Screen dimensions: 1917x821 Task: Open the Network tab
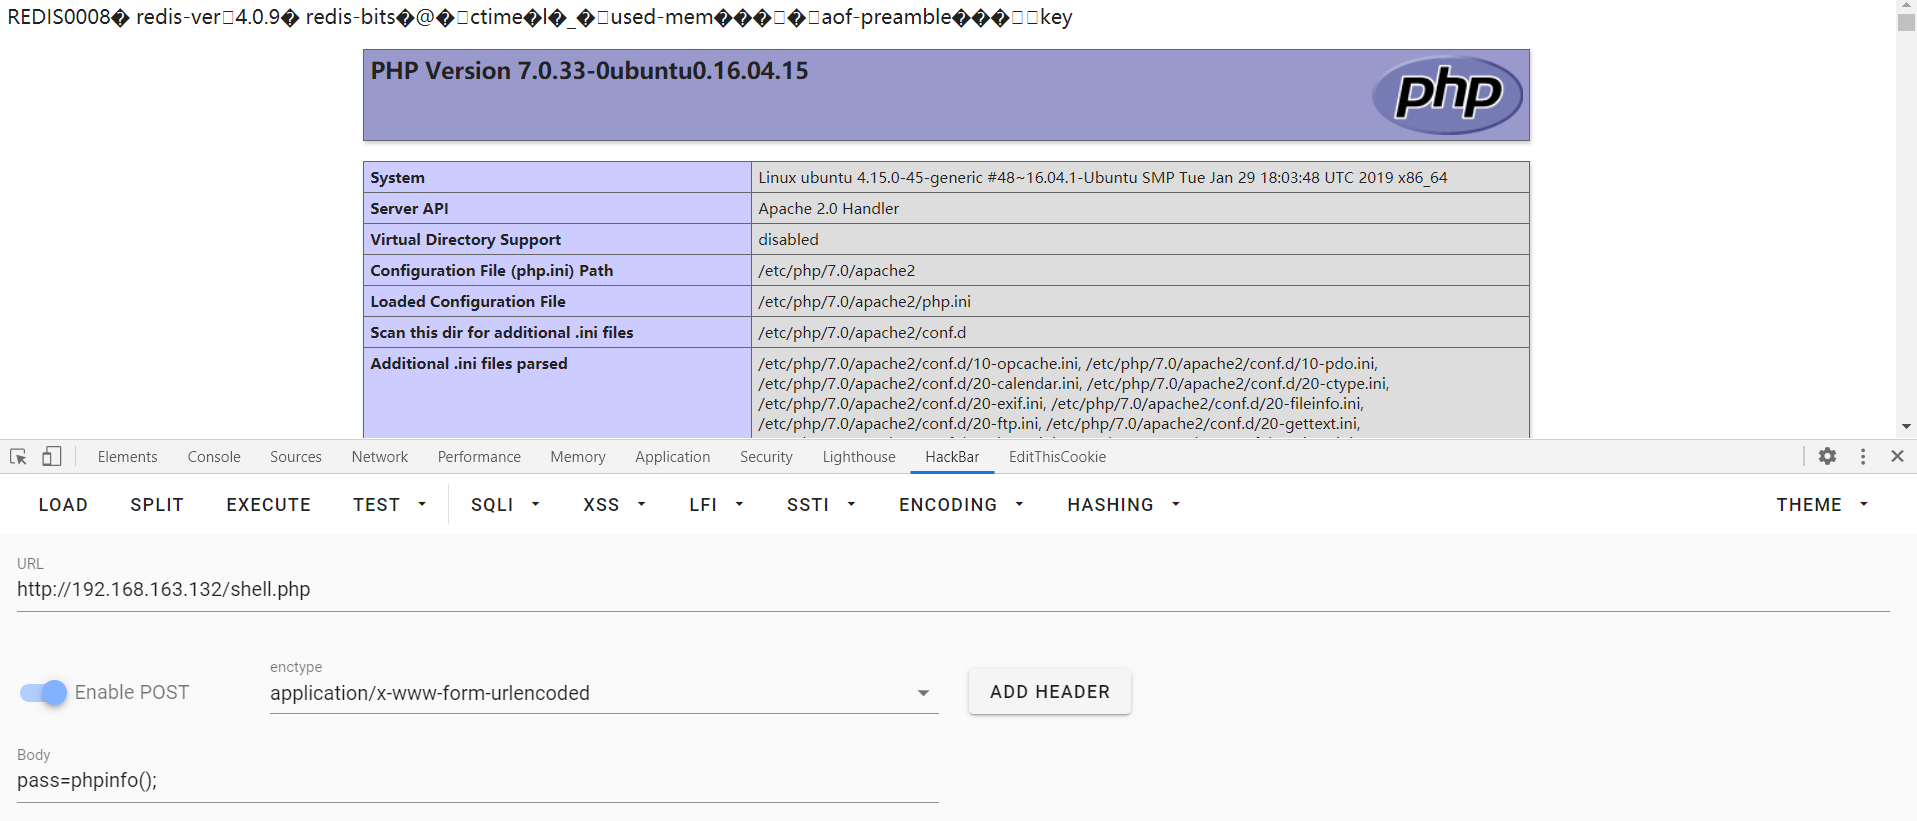(380, 457)
